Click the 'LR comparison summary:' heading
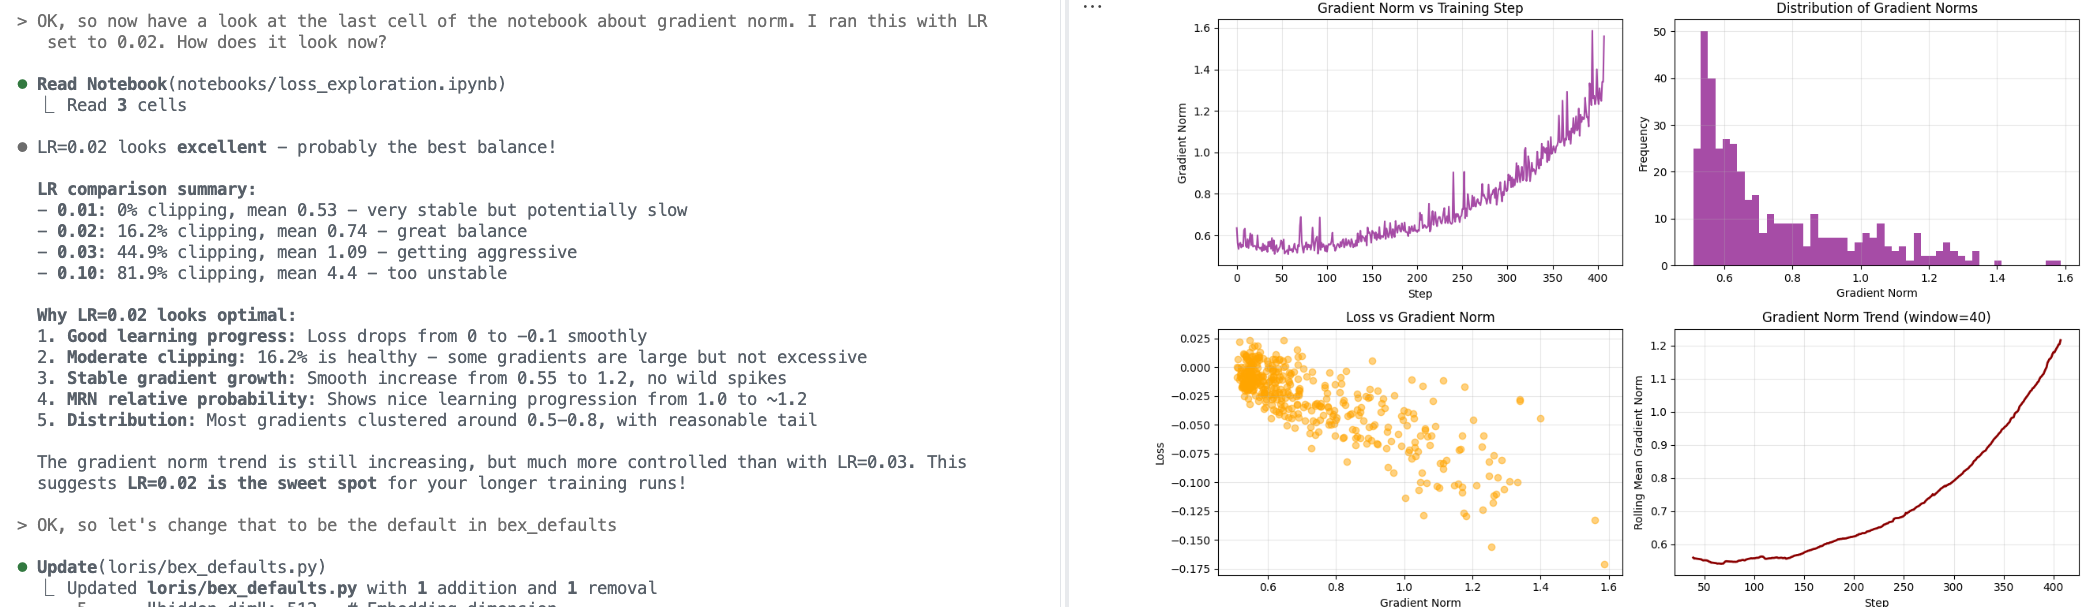 [146, 189]
